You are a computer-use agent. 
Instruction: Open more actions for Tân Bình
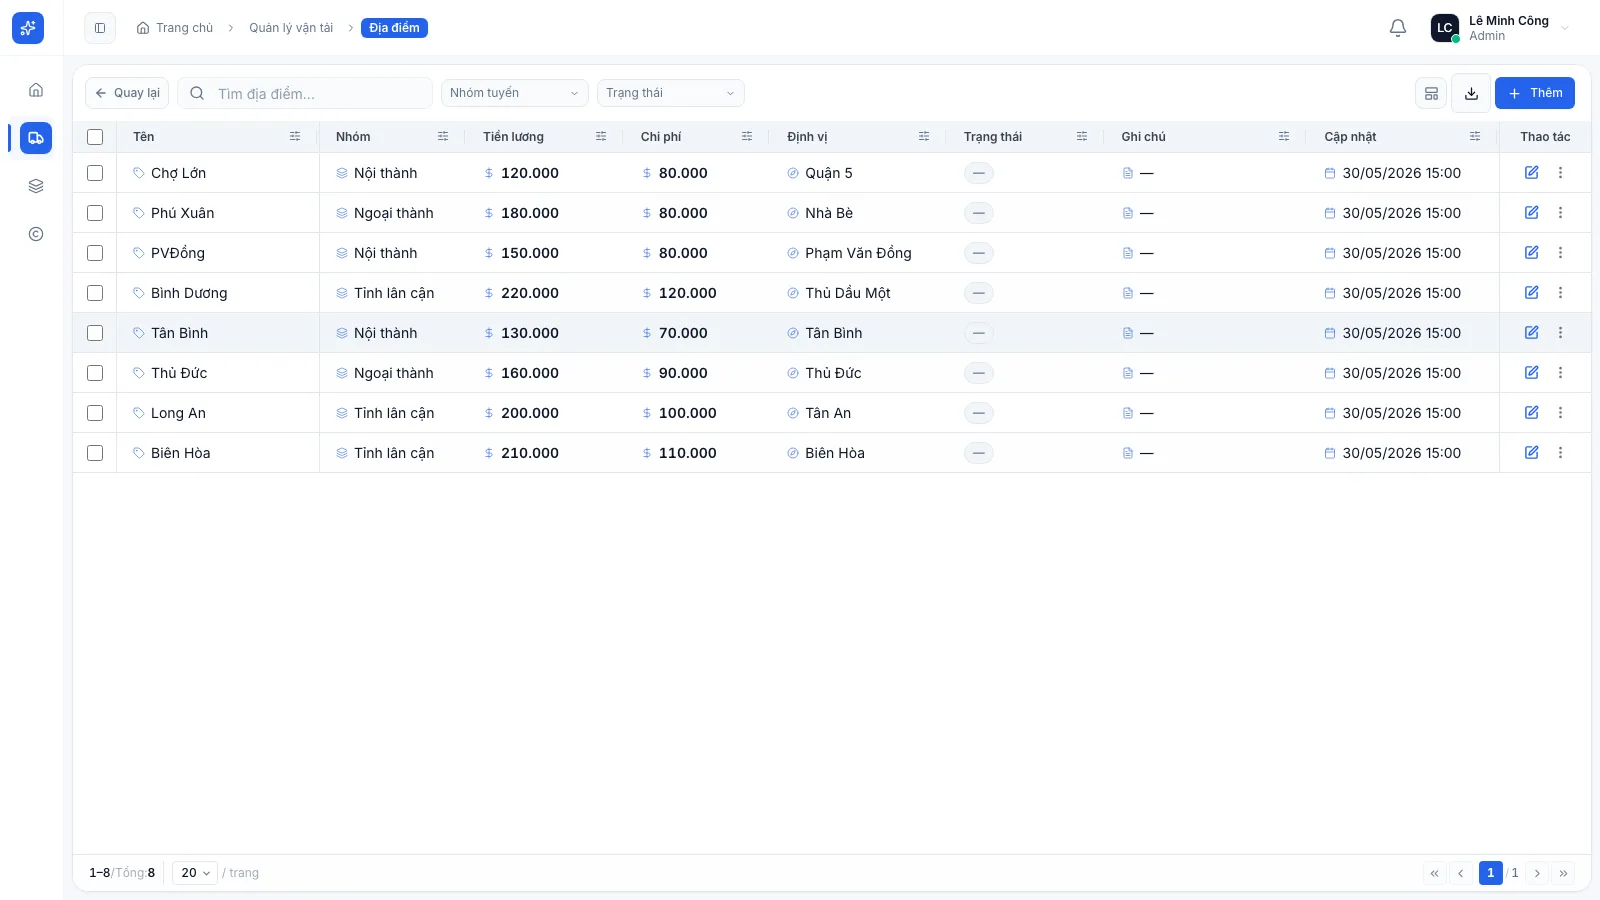coord(1560,333)
